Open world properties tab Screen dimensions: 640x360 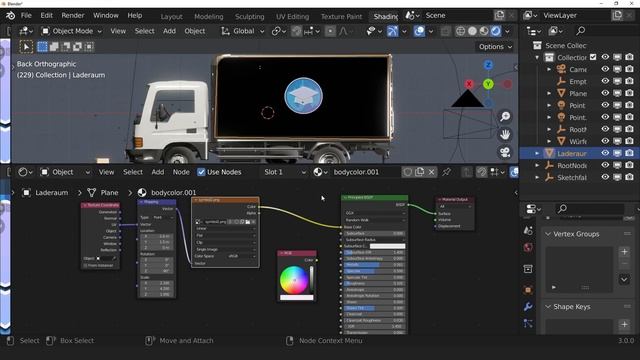click(528, 247)
